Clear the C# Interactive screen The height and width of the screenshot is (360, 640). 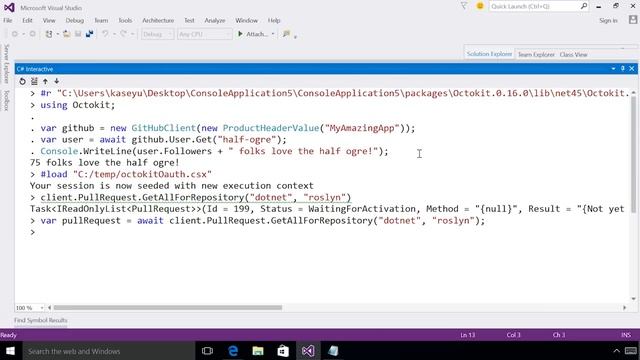pos(34,81)
